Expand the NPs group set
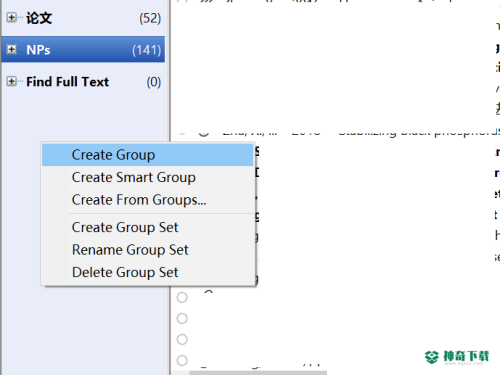Image resolution: width=500 pixels, height=375 pixels. 12,49
